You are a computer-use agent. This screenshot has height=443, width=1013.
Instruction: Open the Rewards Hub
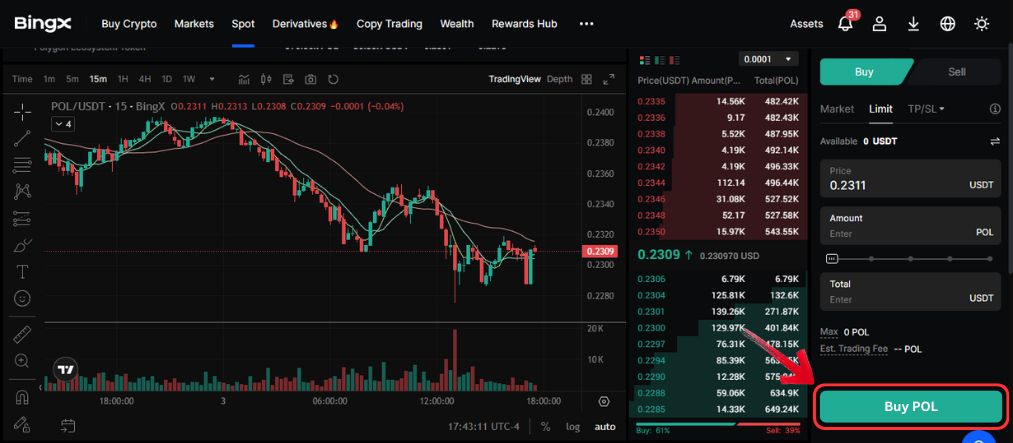524,24
